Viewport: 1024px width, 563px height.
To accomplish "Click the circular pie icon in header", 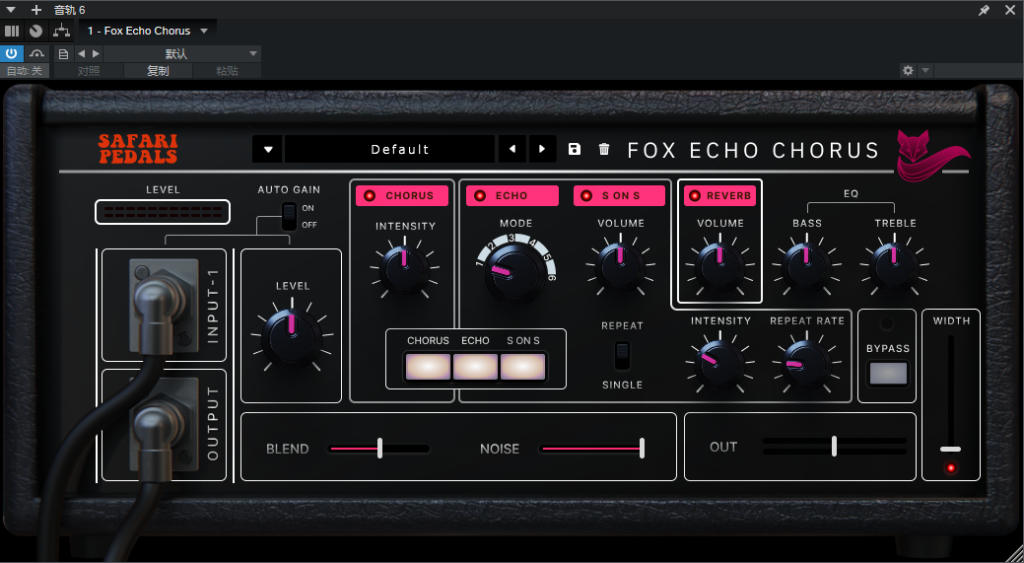I will [36, 31].
